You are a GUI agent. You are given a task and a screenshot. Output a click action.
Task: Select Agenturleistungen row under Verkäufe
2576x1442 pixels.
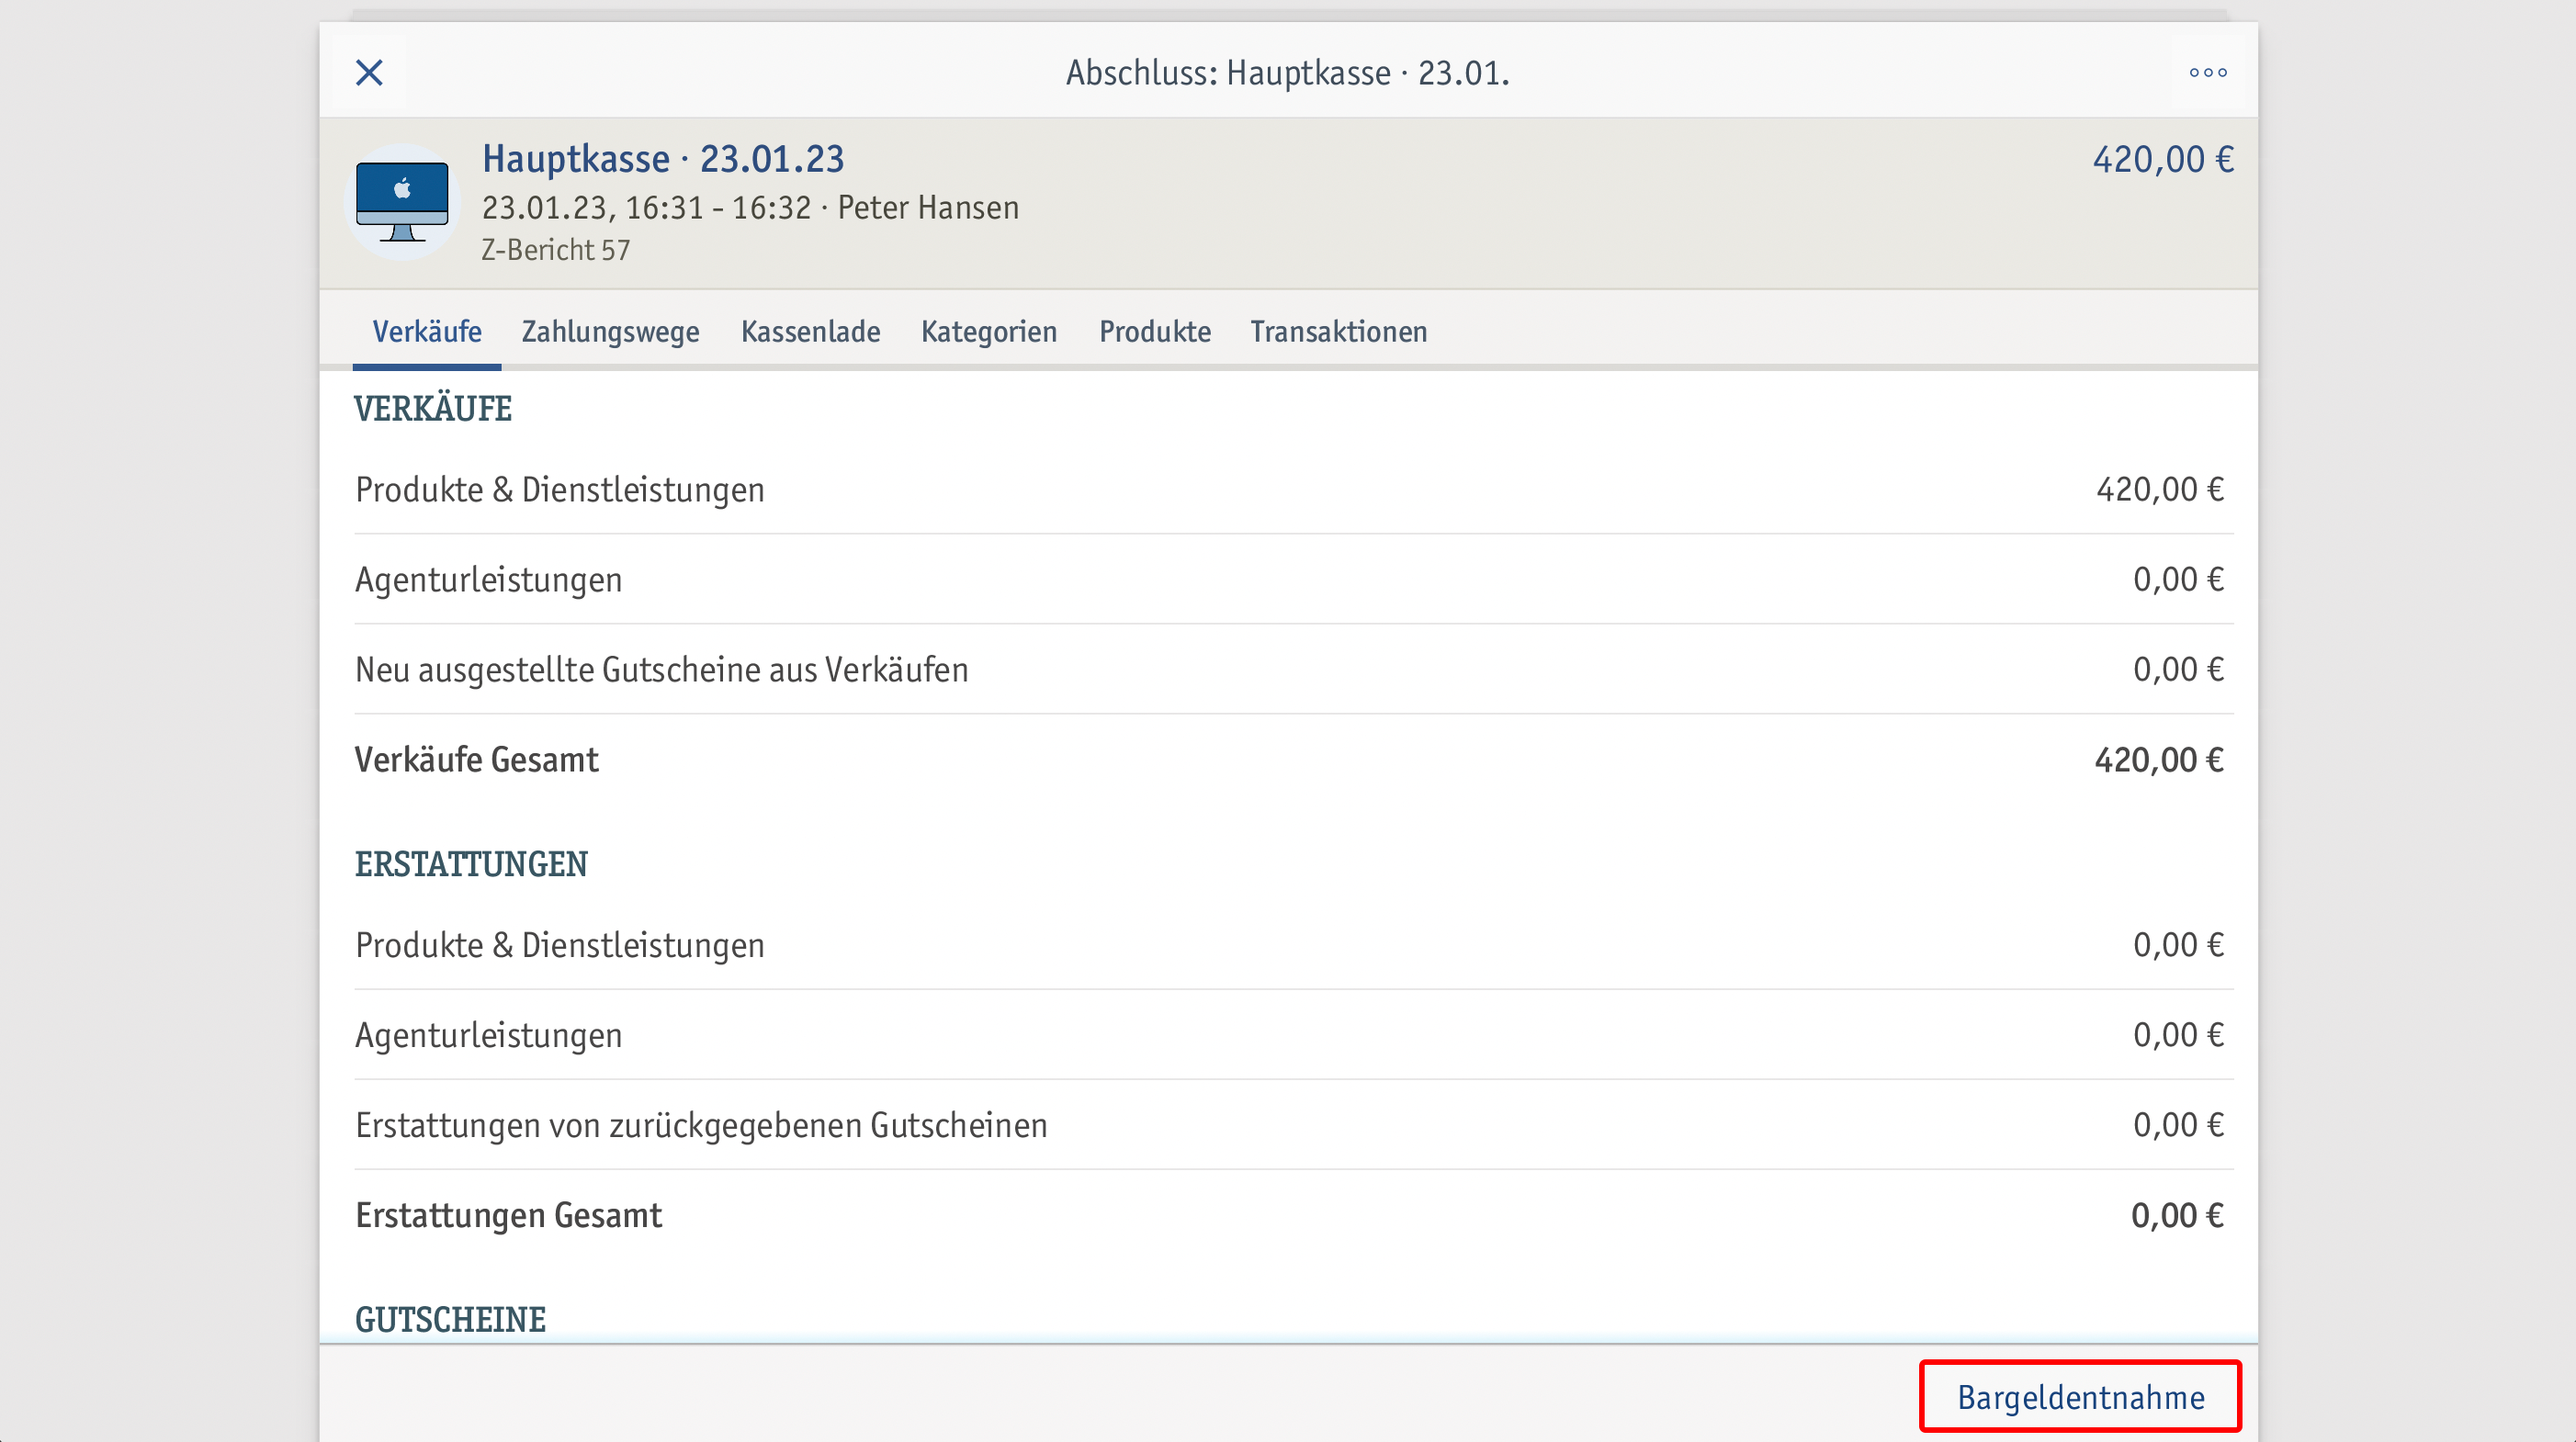pyautogui.click(x=1294, y=579)
